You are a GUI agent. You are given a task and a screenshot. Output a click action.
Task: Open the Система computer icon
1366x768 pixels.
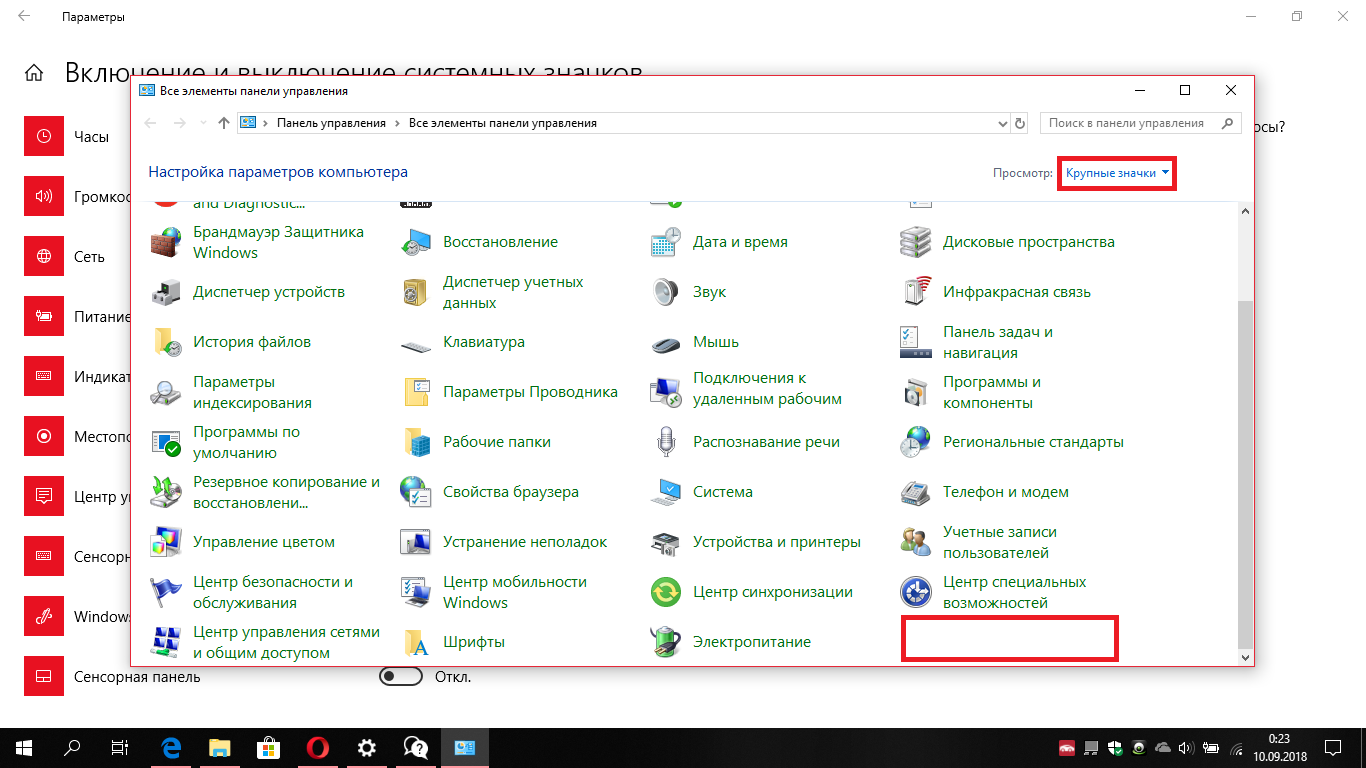666,492
